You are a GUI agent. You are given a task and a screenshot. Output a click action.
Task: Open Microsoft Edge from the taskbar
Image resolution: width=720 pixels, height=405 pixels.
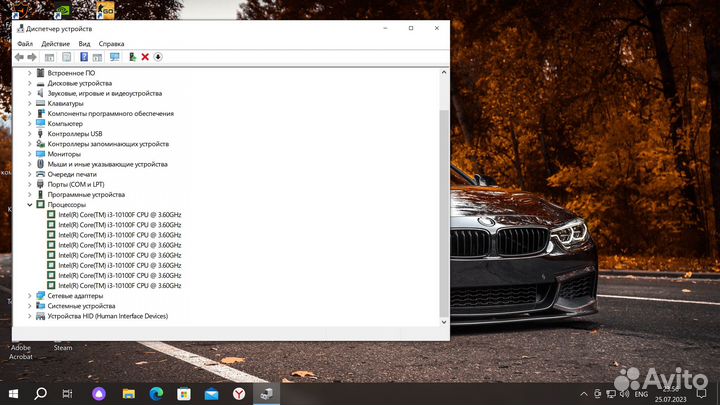pos(155,394)
